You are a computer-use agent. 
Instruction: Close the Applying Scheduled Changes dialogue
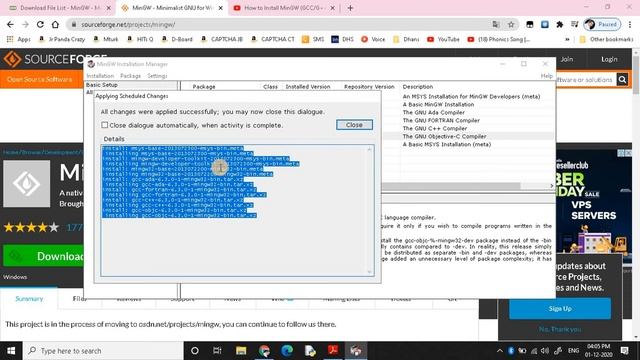354,125
